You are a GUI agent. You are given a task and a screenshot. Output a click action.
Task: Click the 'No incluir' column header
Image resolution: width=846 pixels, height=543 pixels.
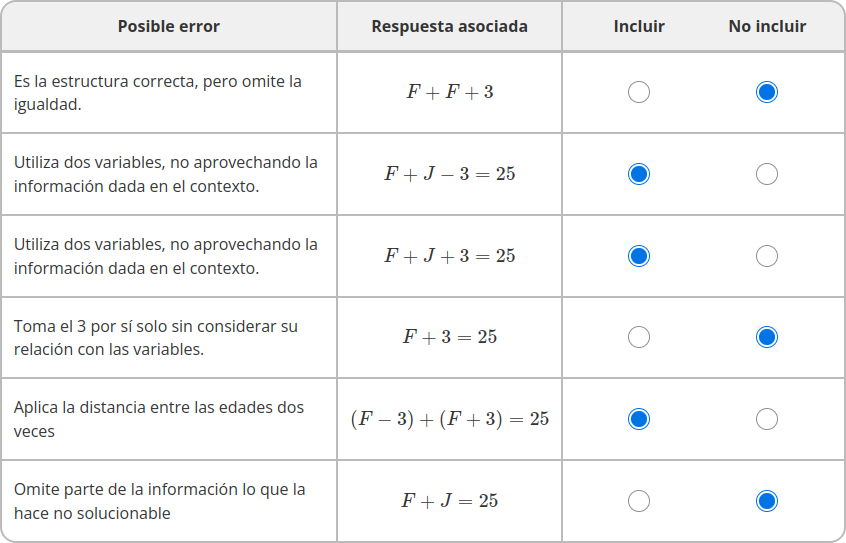click(767, 26)
